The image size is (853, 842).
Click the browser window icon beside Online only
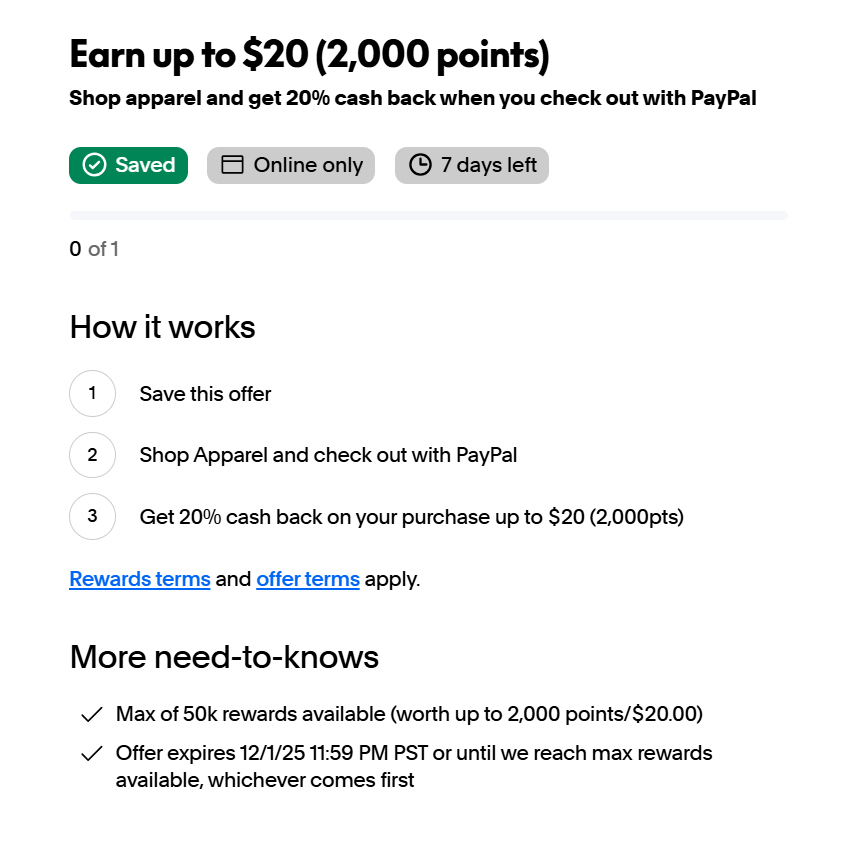pos(232,165)
